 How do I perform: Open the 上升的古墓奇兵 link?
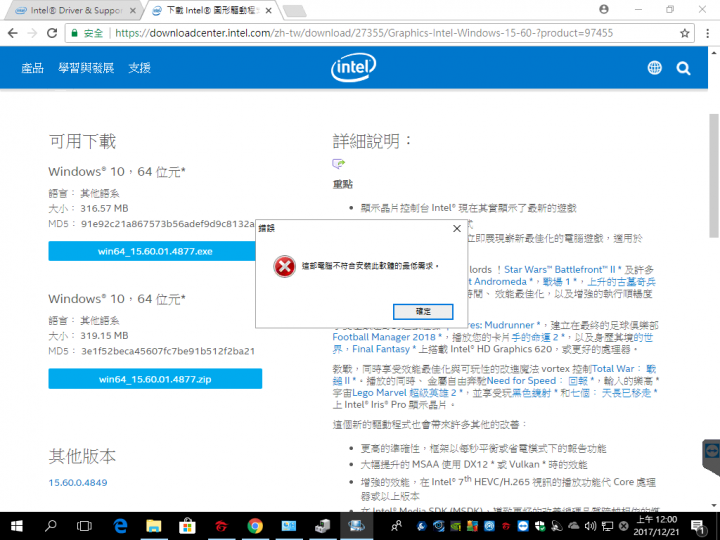click(621, 282)
